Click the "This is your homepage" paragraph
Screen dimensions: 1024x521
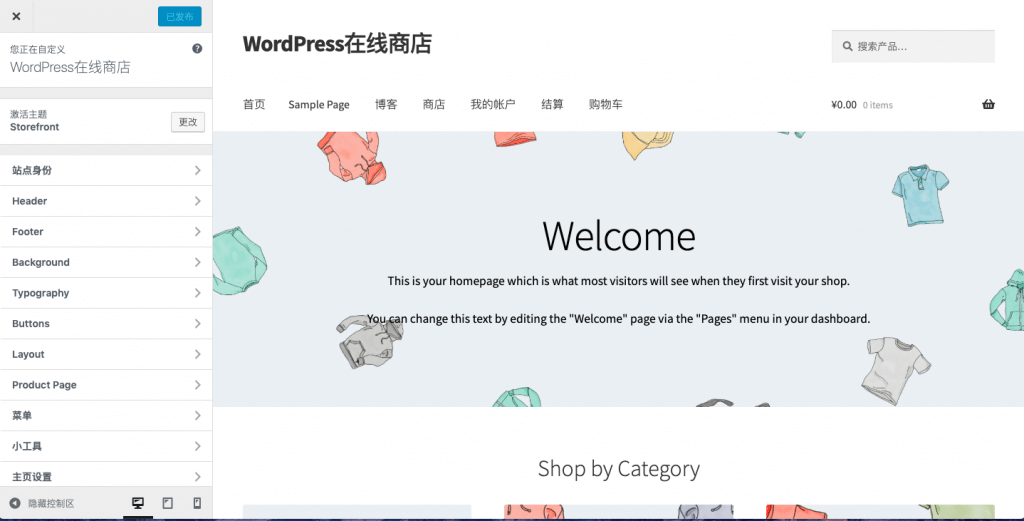coord(618,281)
